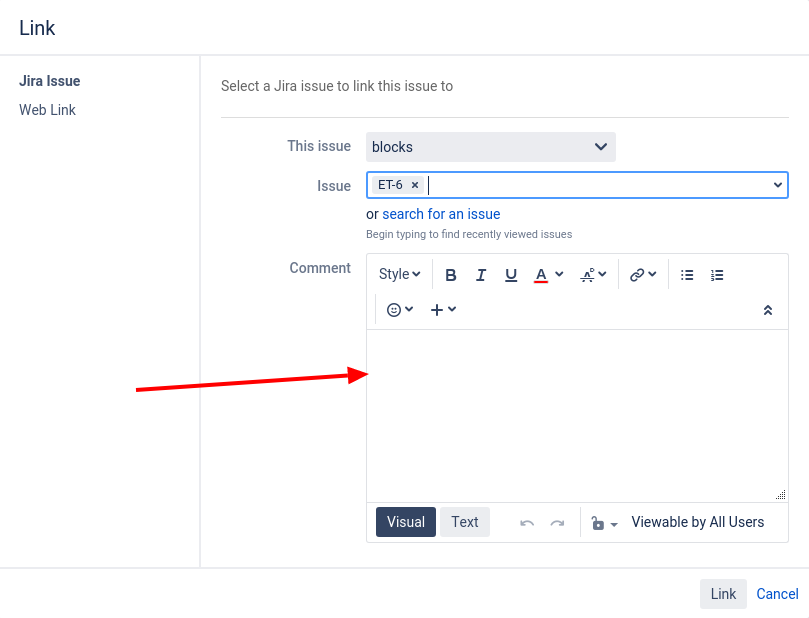Undo last edit in comment

[527, 523]
